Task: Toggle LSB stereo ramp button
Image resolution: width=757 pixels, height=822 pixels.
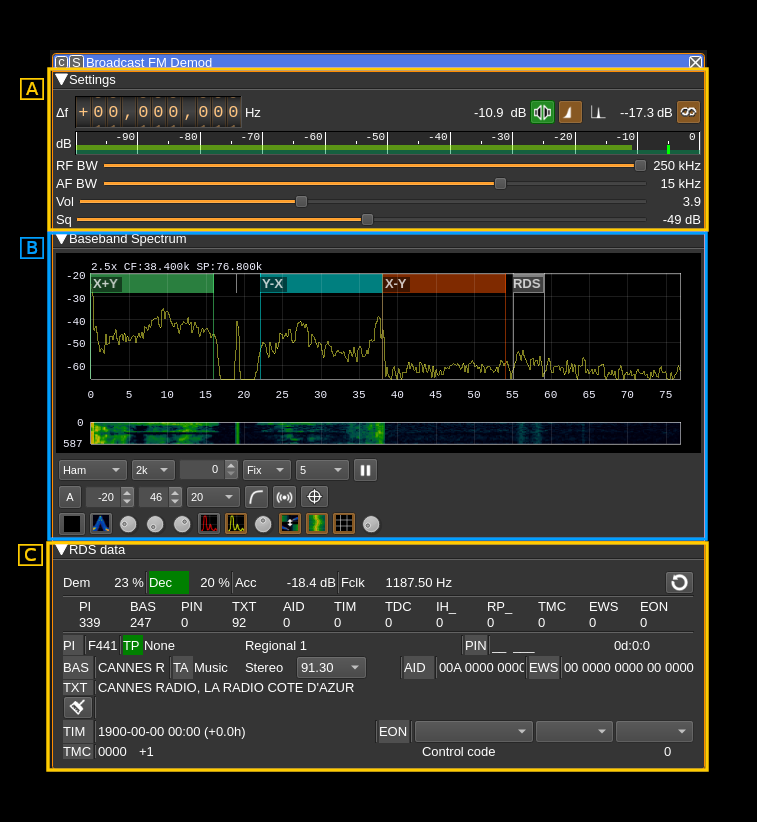Action: click(570, 112)
